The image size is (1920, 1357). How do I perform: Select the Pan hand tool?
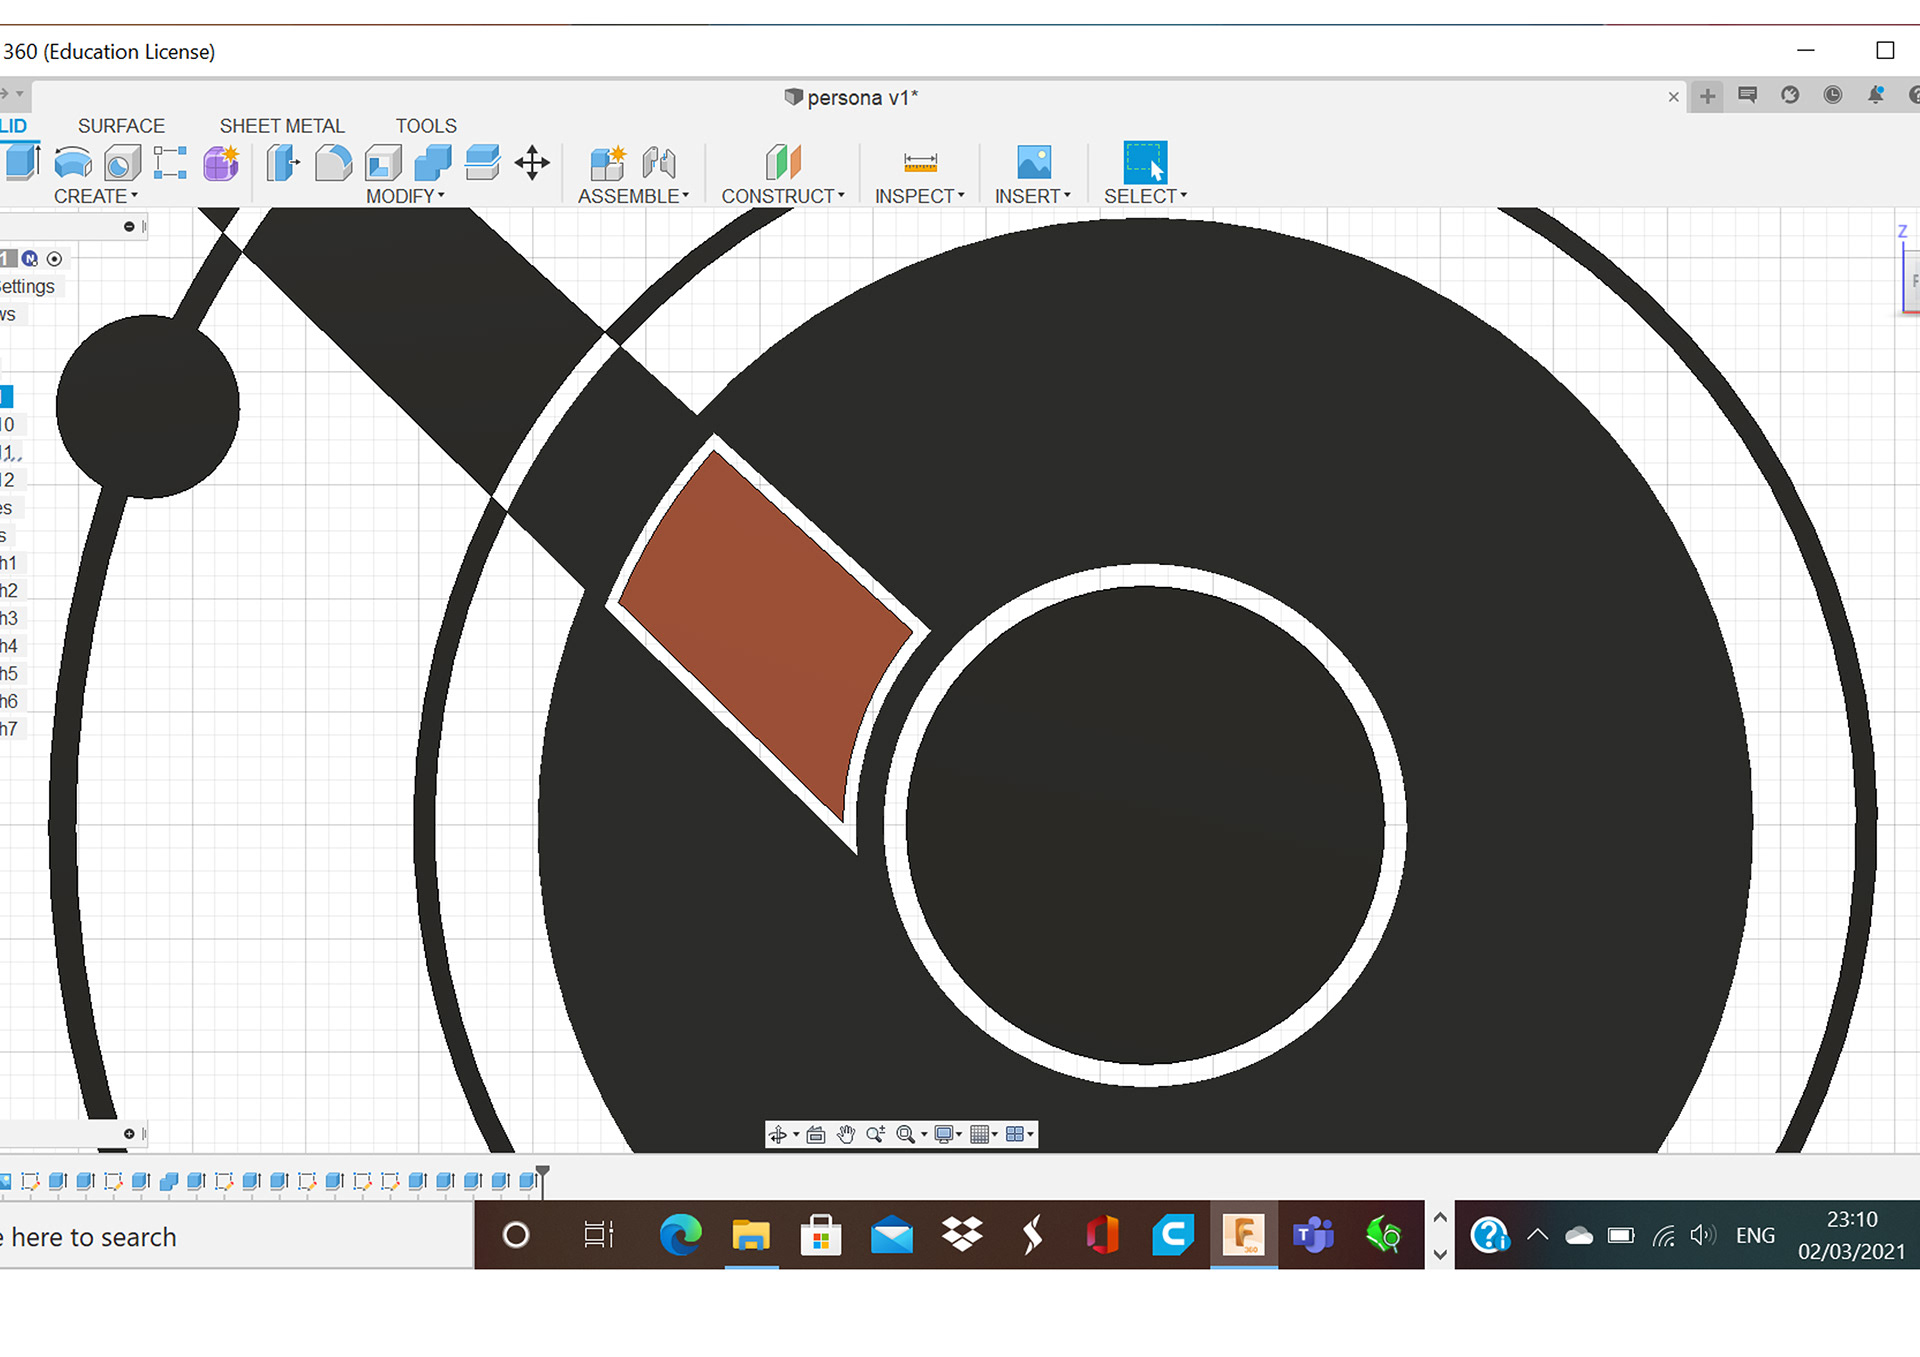tap(846, 1134)
